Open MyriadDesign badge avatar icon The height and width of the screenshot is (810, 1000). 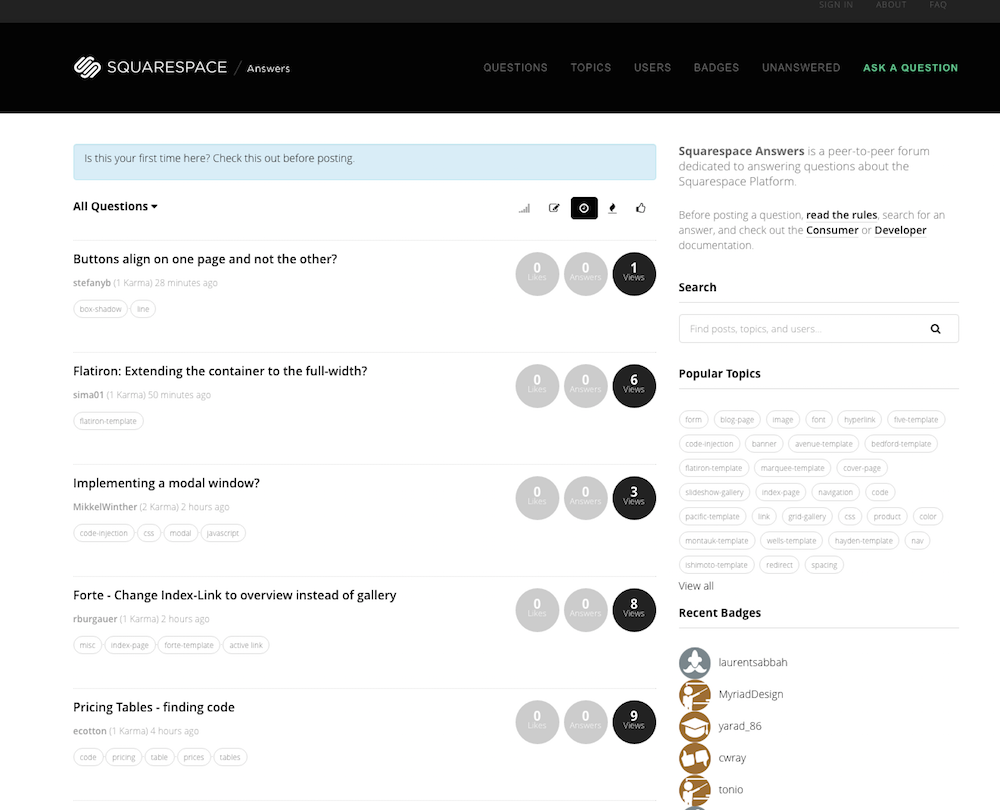695,694
